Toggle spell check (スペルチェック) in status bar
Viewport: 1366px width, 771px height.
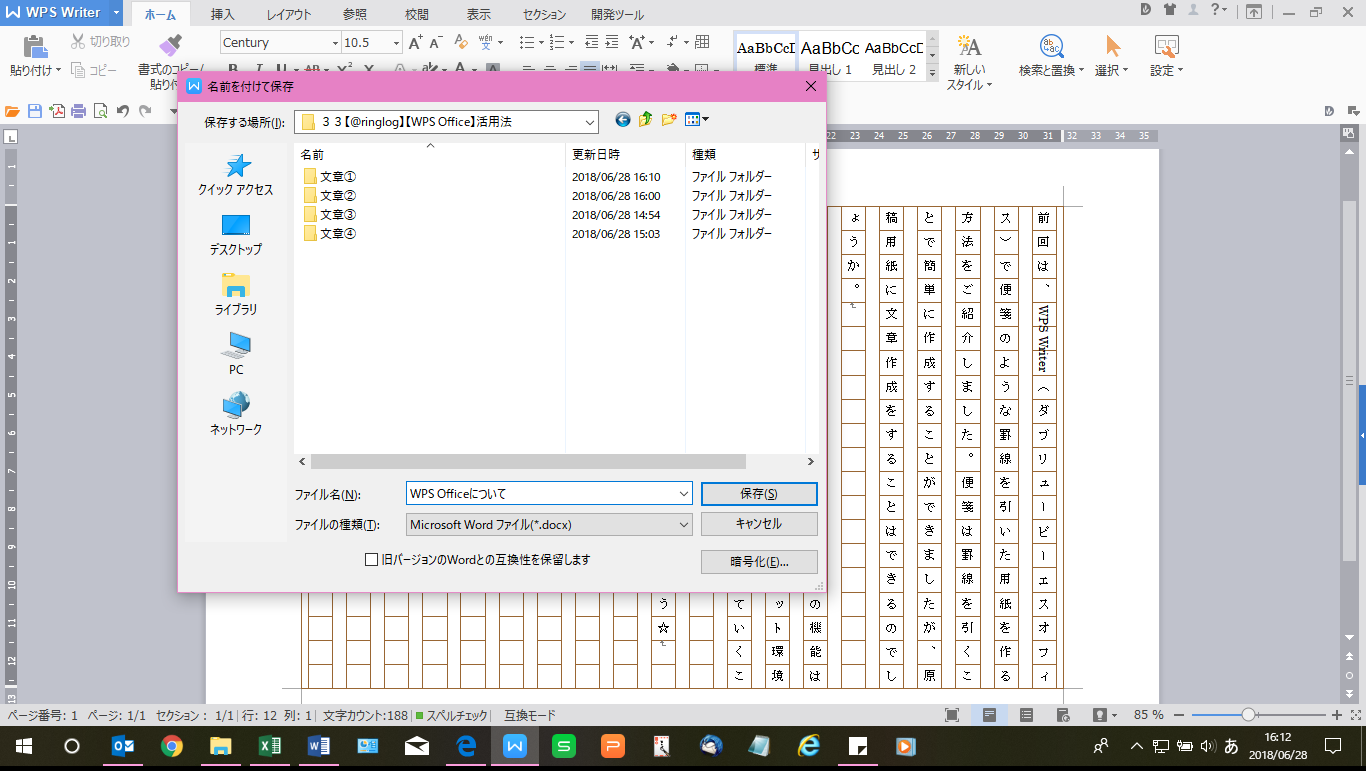coord(452,715)
